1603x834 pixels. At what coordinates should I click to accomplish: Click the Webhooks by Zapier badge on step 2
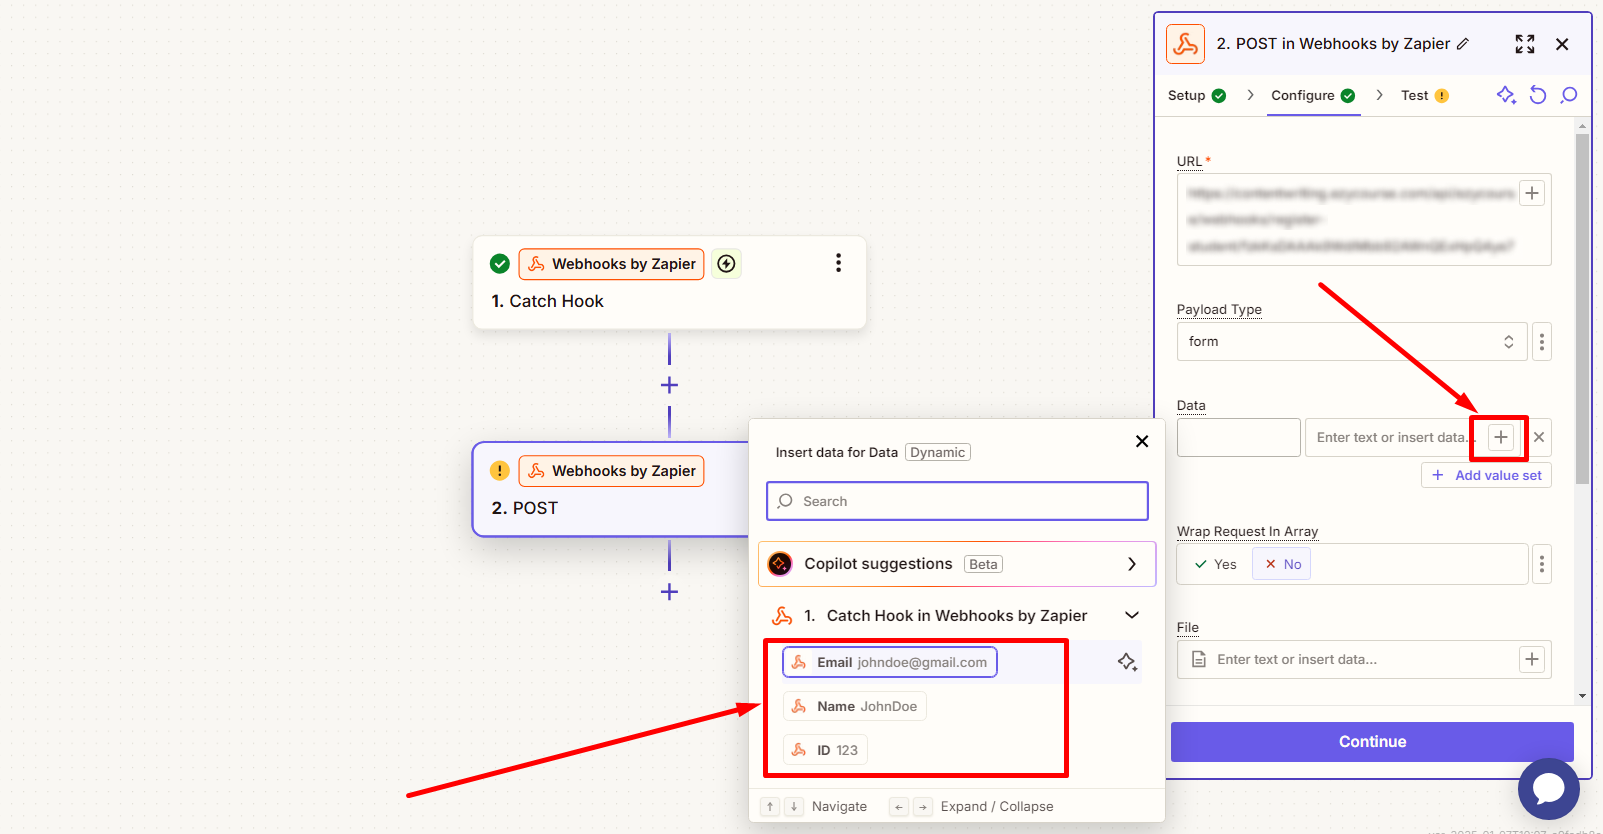(611, 471)
